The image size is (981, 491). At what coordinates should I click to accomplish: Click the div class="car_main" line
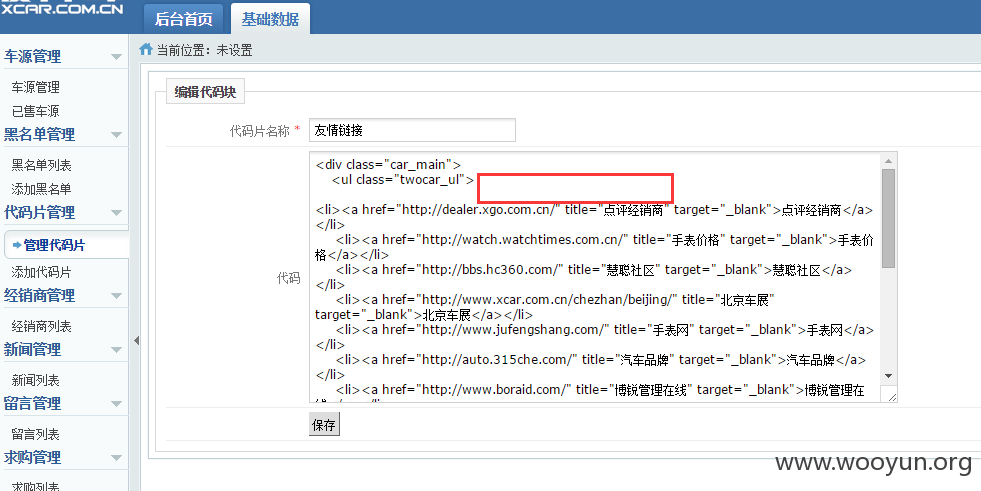point(389,165)
